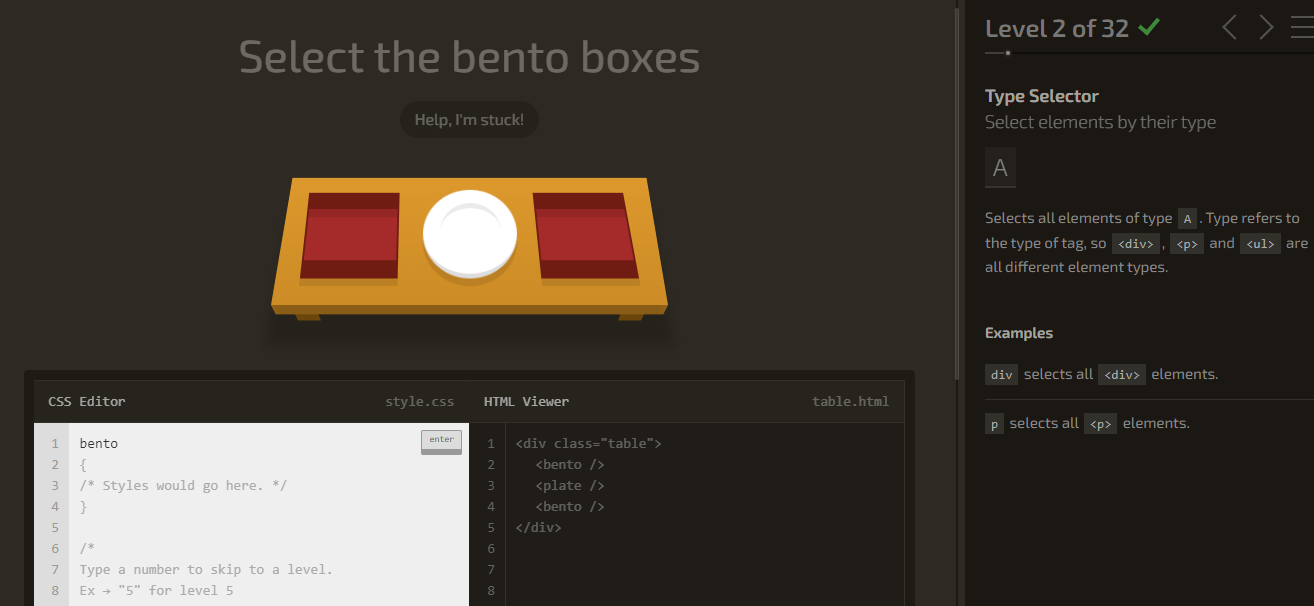Click the bento selector text on line 1
1314x606 pixels.
pyautogui.click(x=97, y=443)
